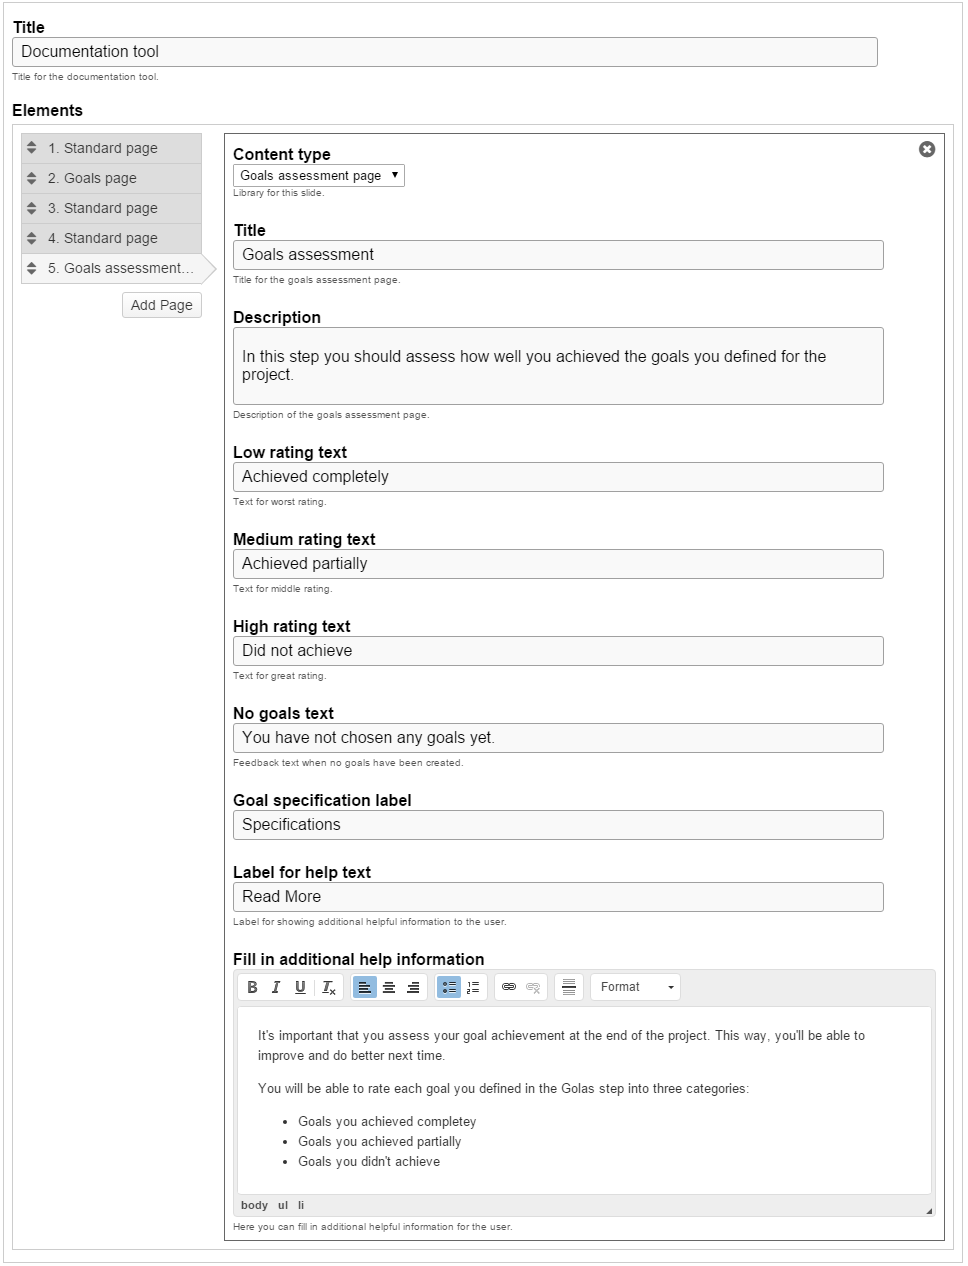
Task: Click inside the Low rating text field
Action: [558, 477]
